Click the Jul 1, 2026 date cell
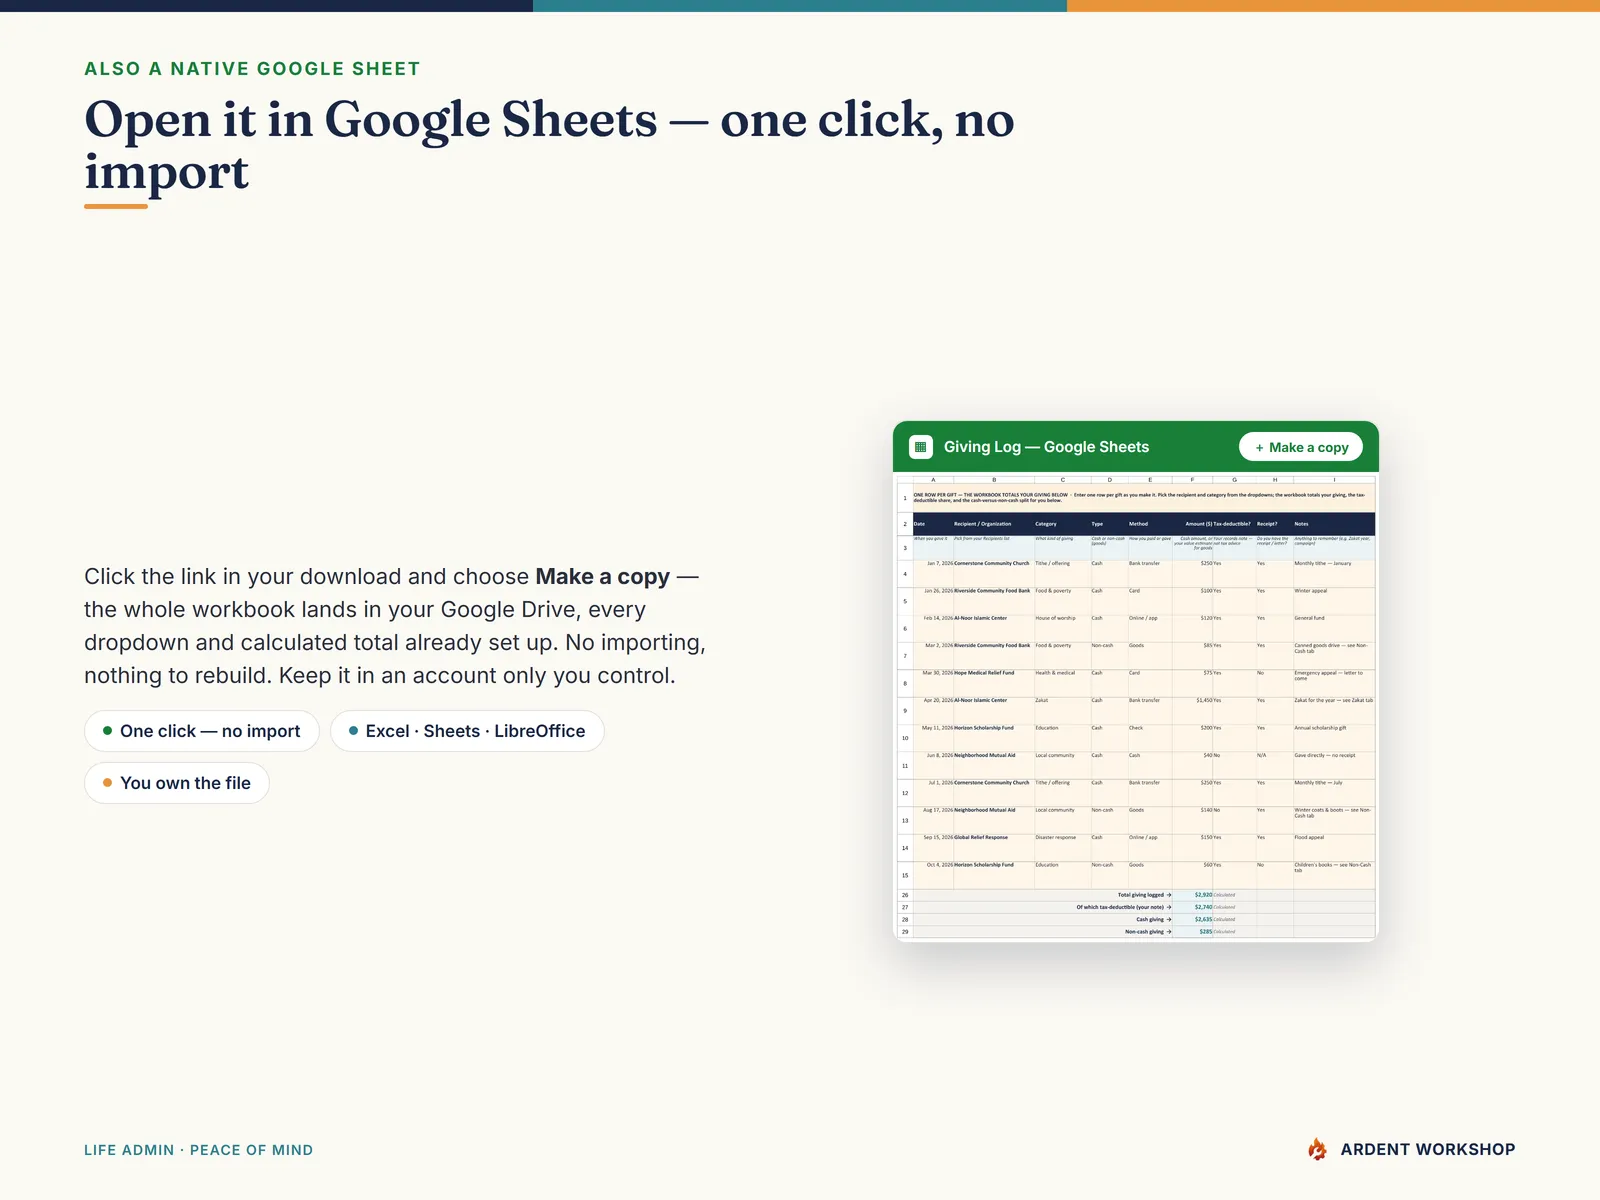Screen dimensions: 1600x1200 coord(933,793)
